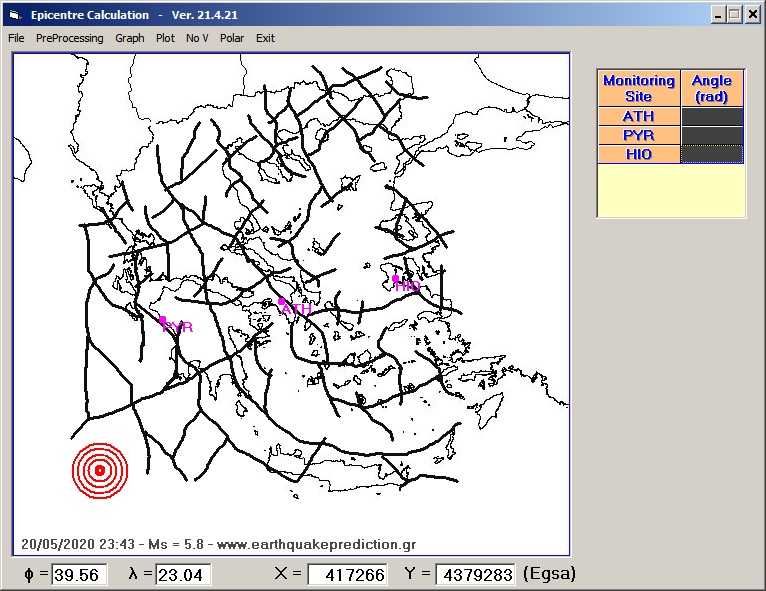Viewport: 766px width, 591px height.
Task: Open the PreProcessing menu
Action: (x=69, y=38)
